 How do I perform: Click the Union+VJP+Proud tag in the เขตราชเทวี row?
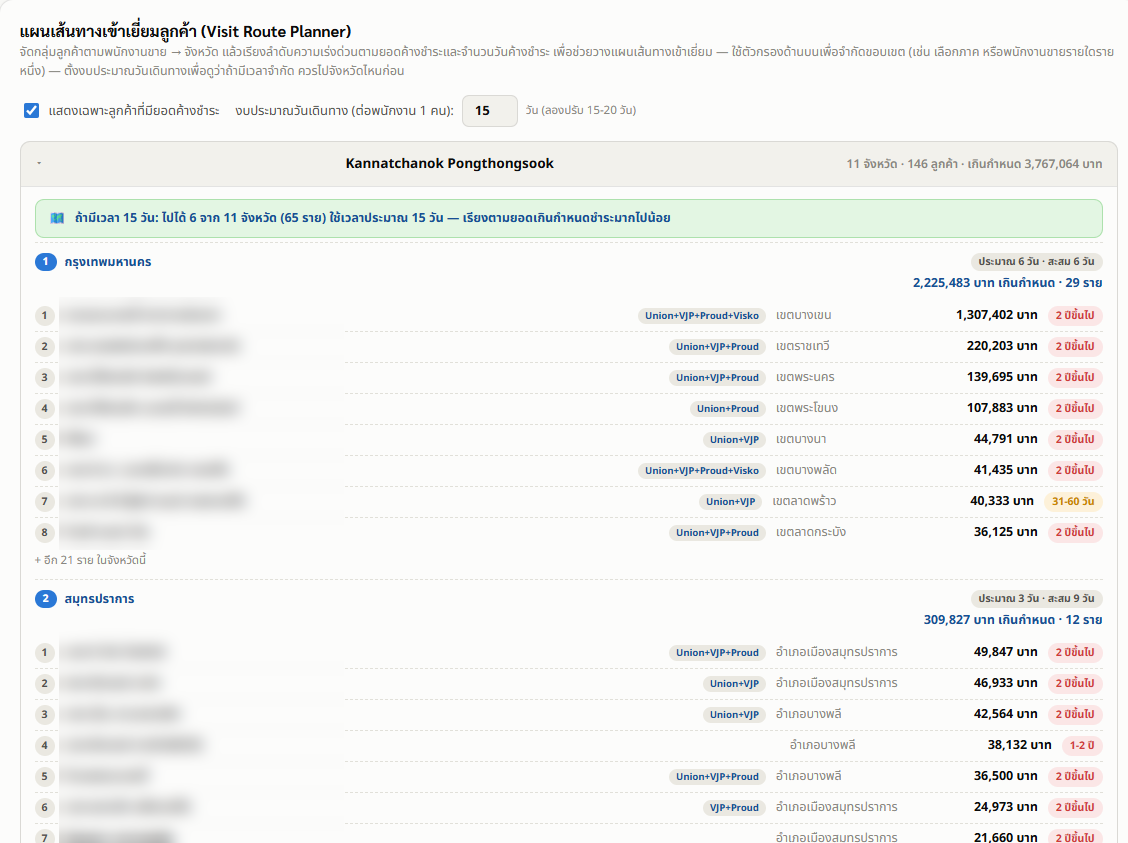(x=717, y=346)
